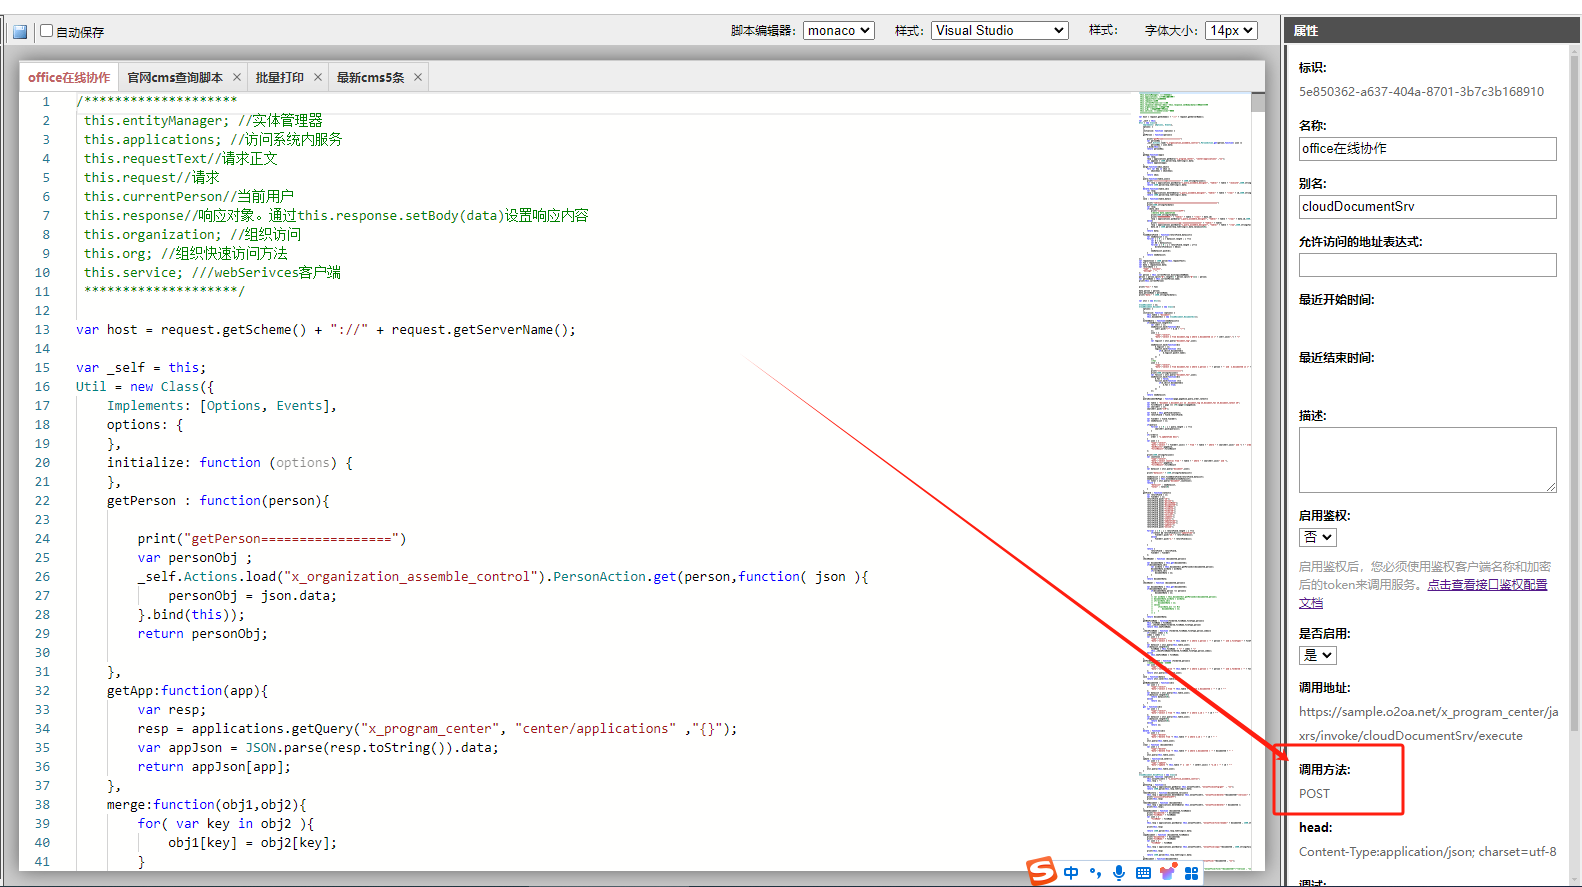
Task: Open the IME soft keyboard icon
Action: pyautogui.click(x=1143, y=873)
